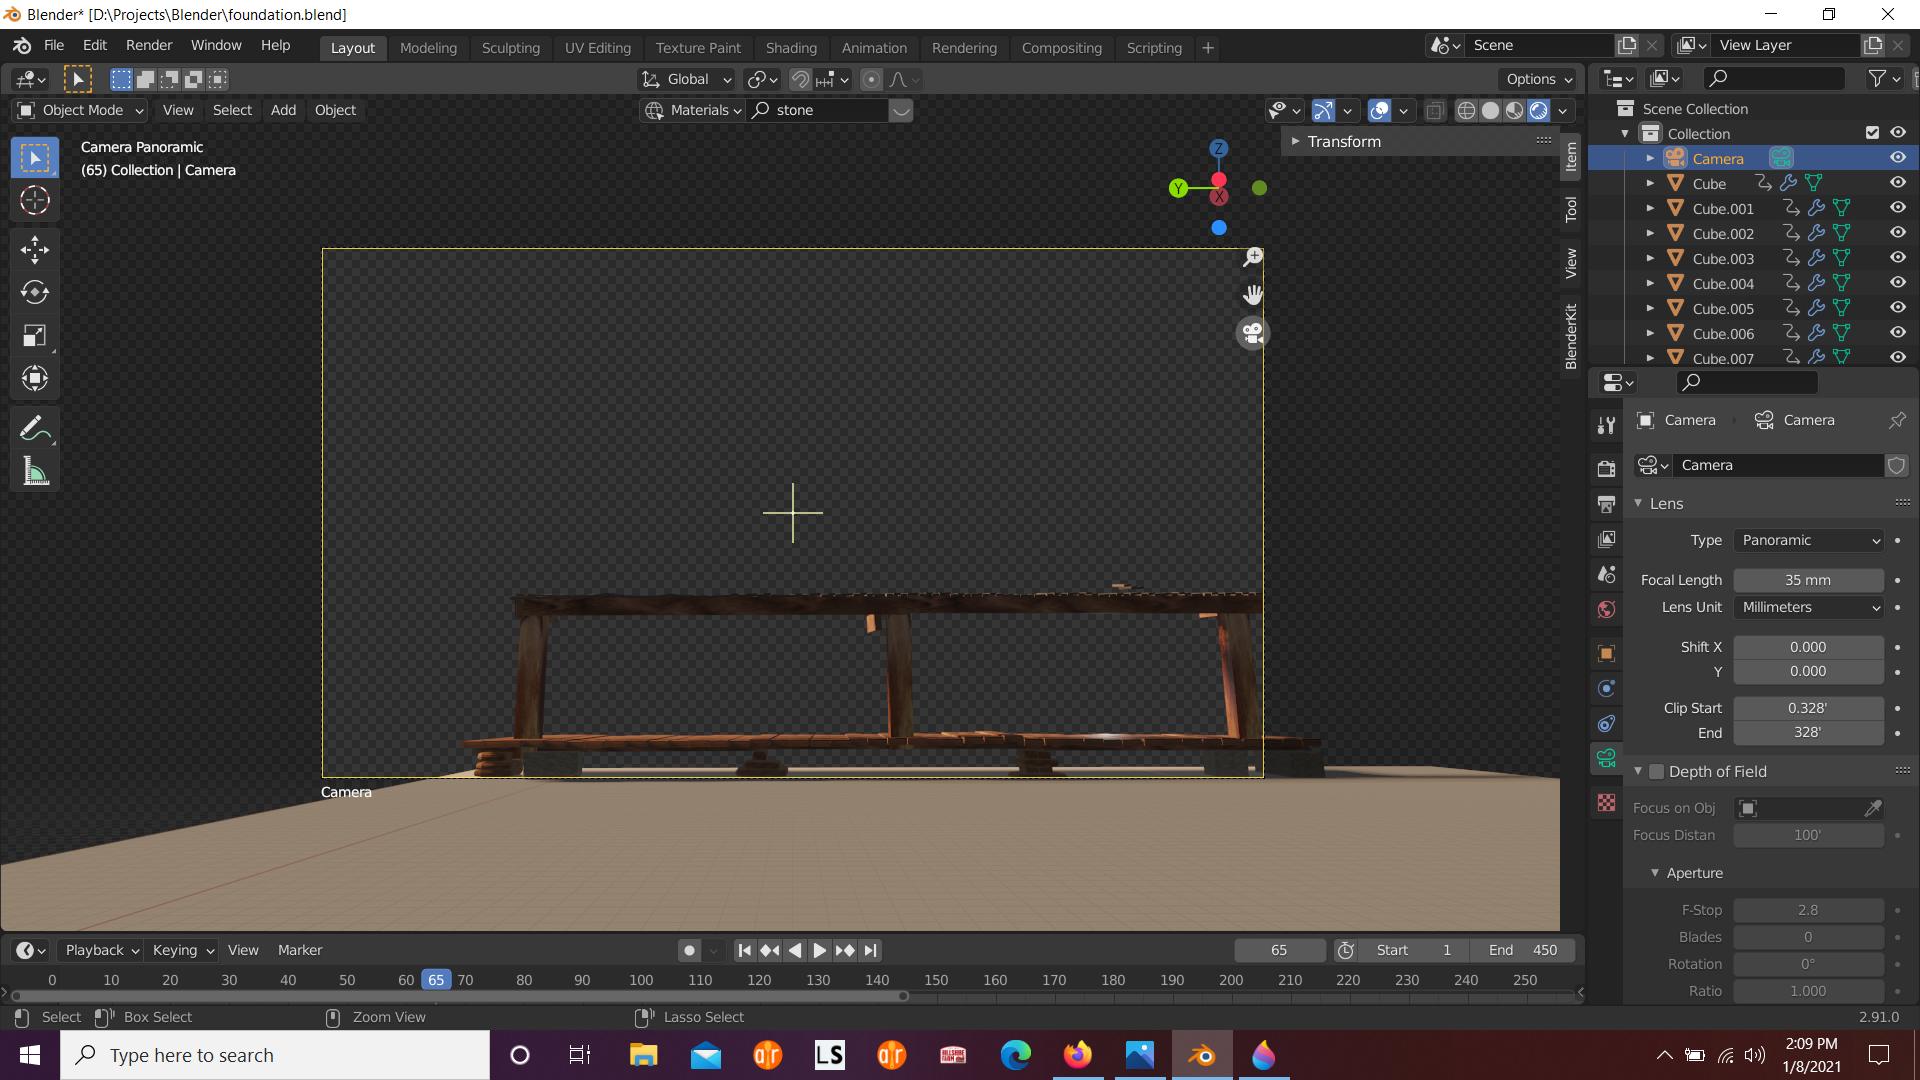Select the Transform tool

(35, 378)
